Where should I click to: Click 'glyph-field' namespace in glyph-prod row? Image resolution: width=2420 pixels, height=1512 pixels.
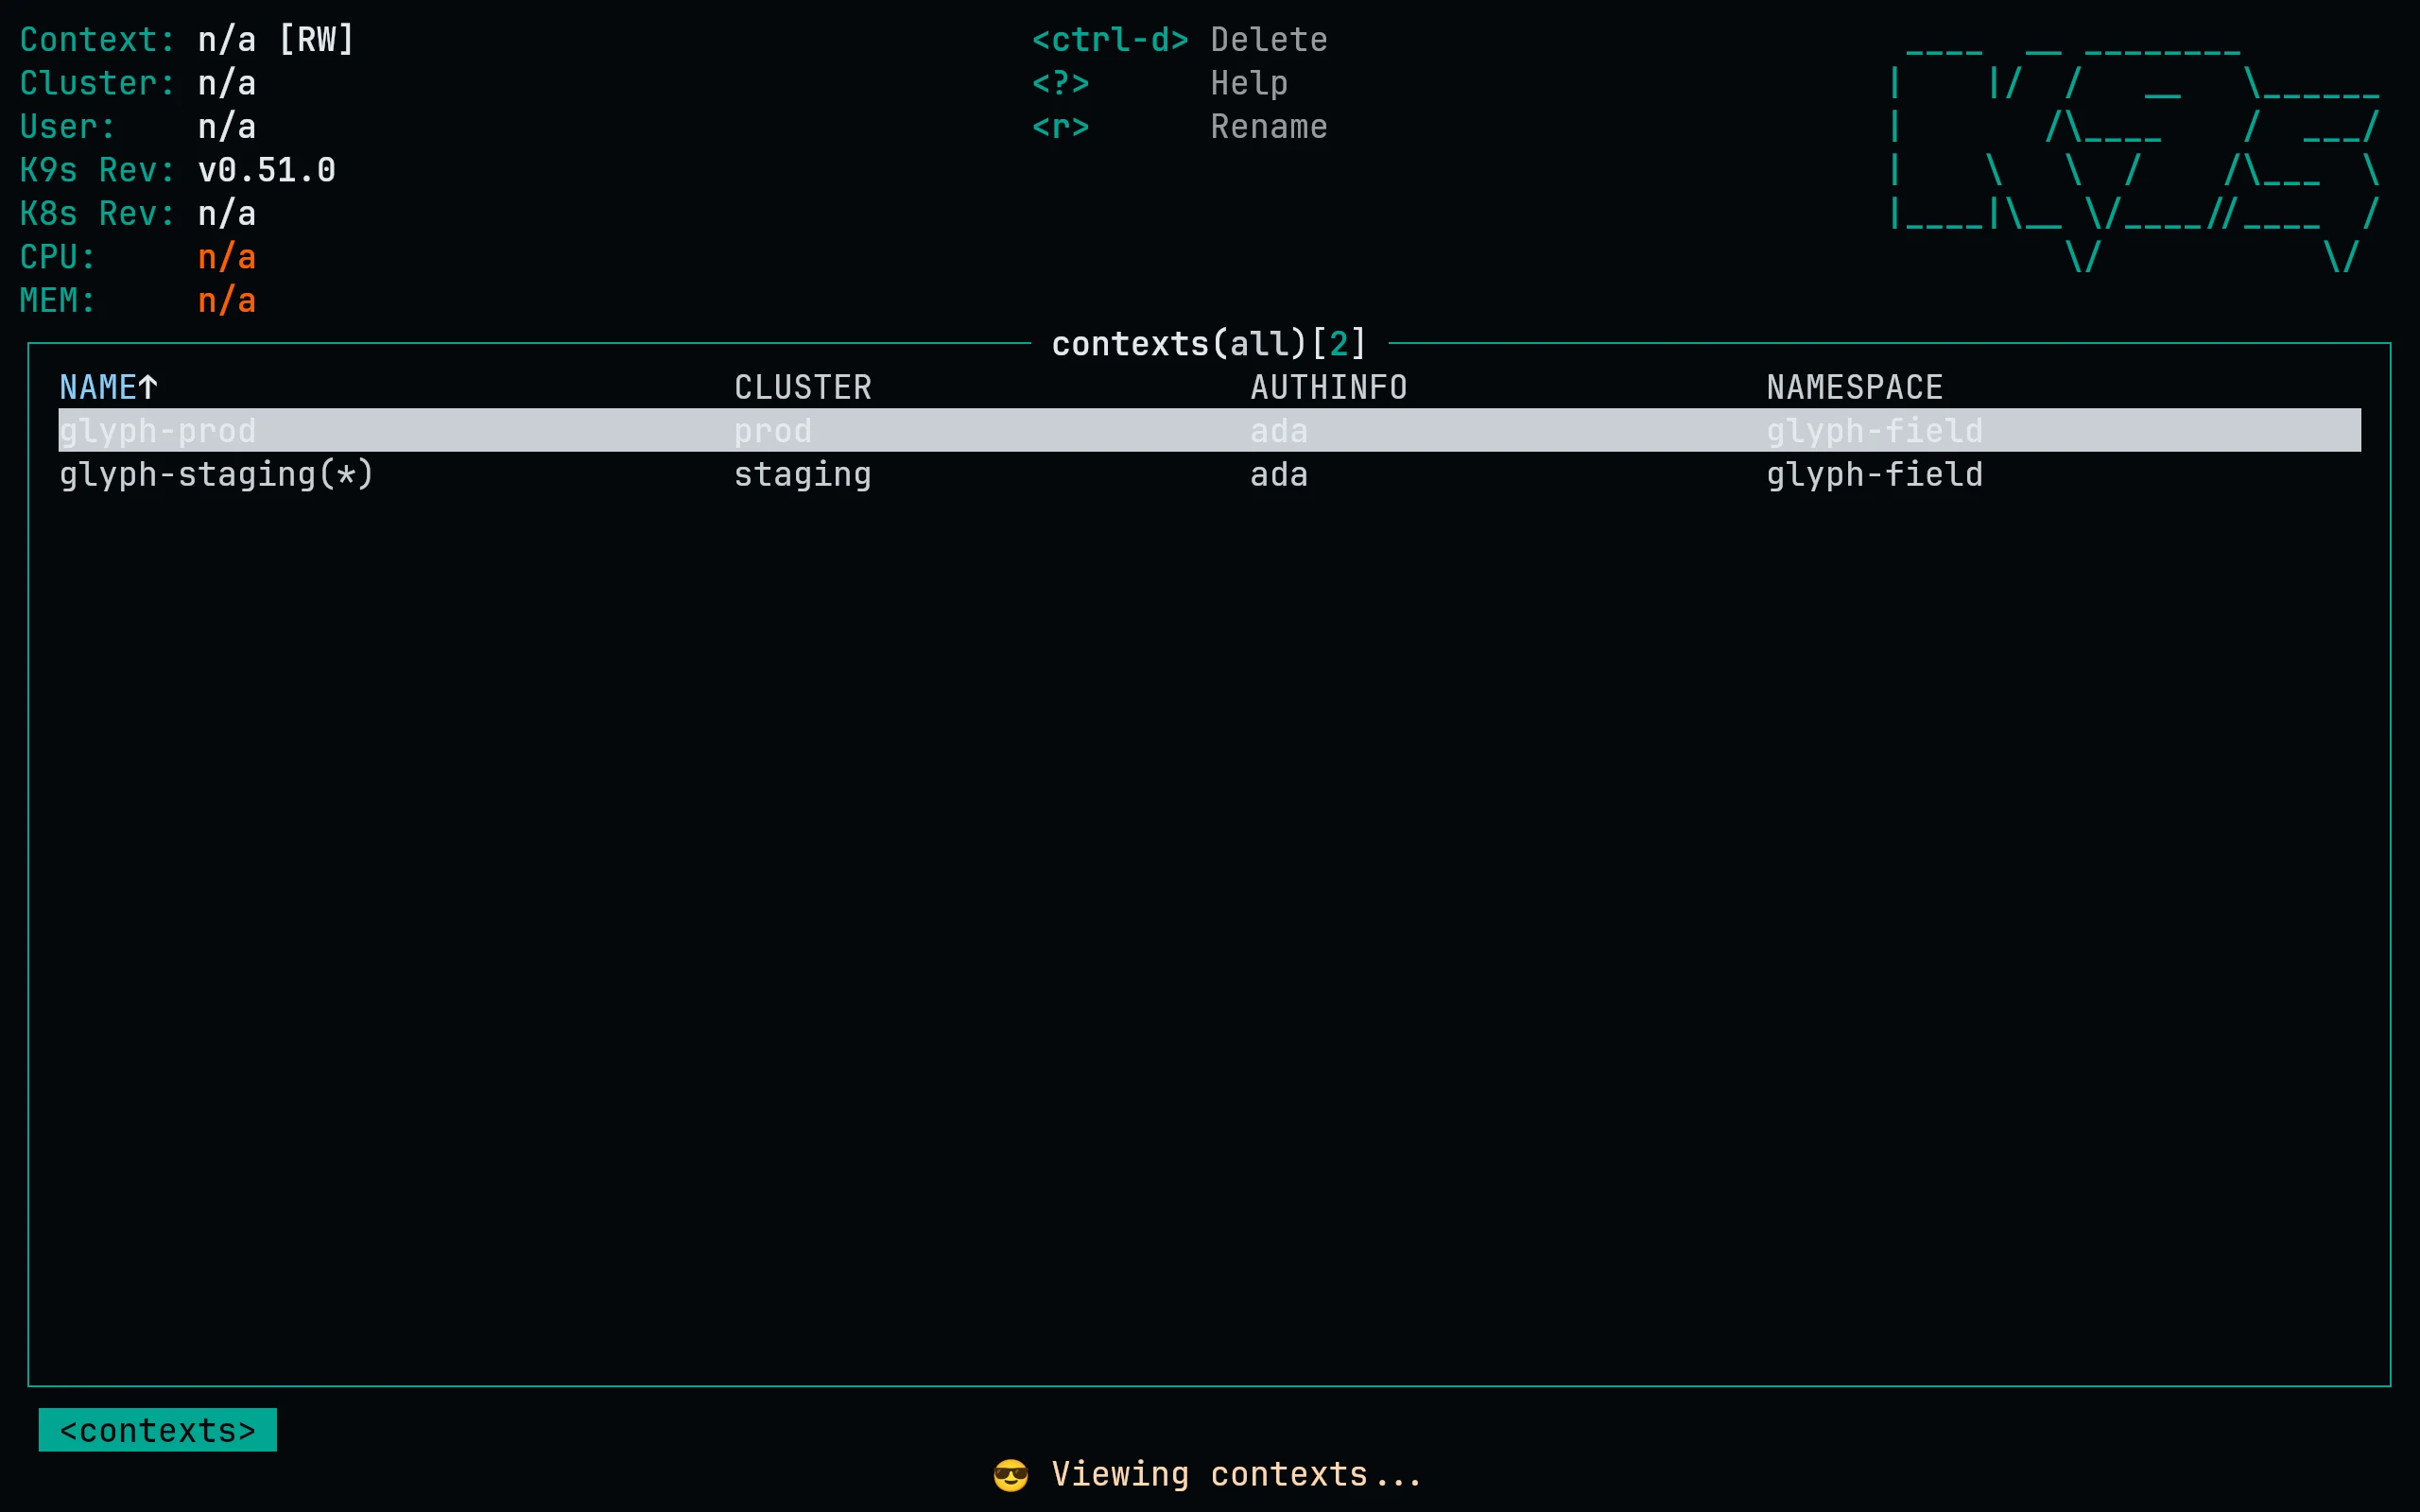click(1875, 431)
